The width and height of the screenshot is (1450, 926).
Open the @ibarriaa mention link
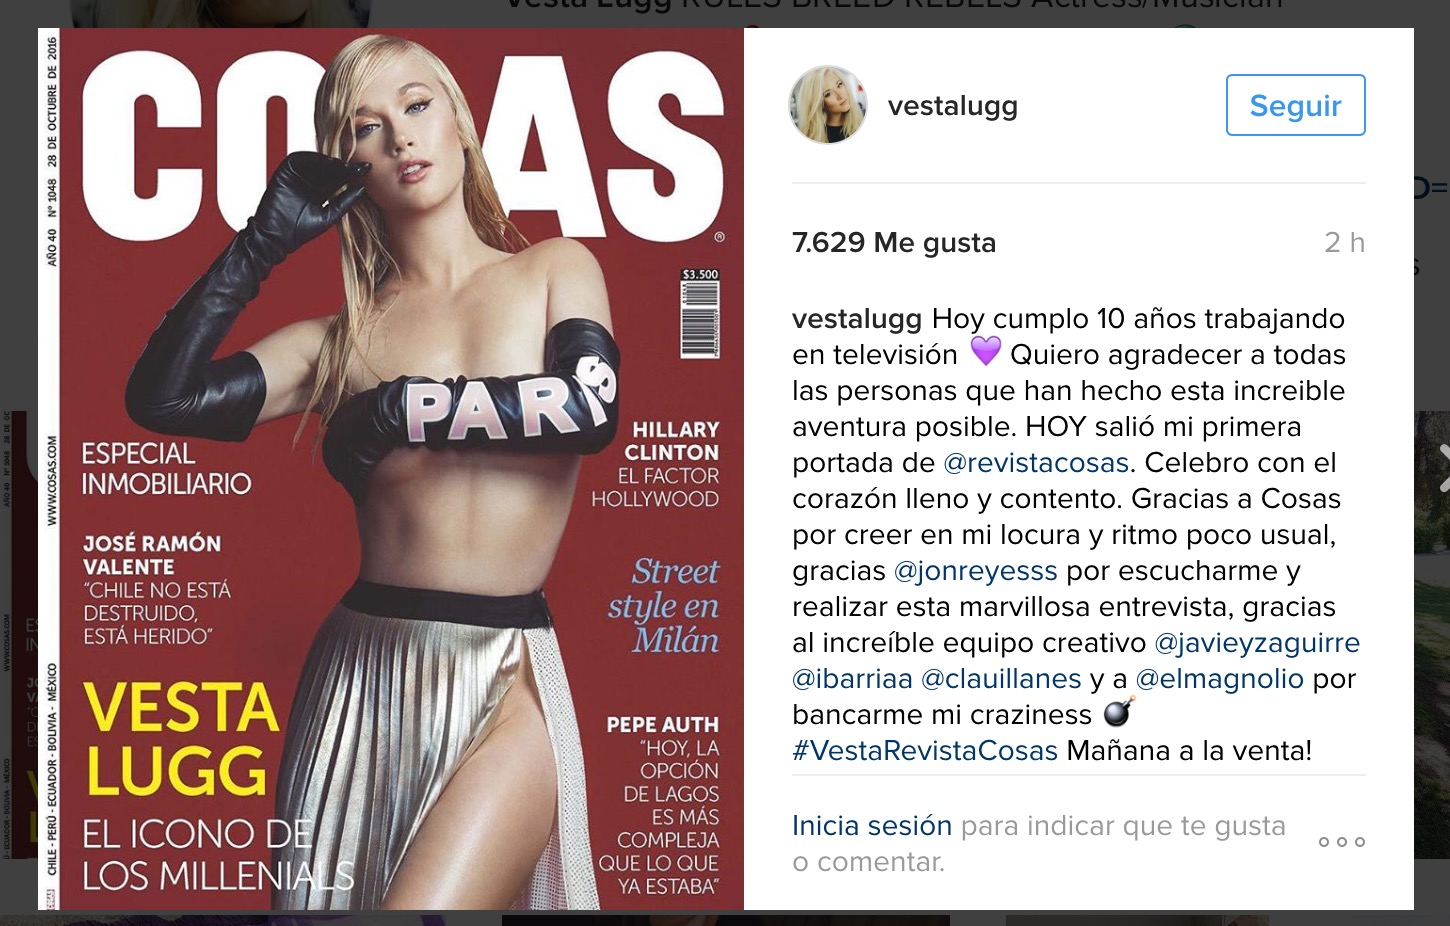tap(852, 679)
